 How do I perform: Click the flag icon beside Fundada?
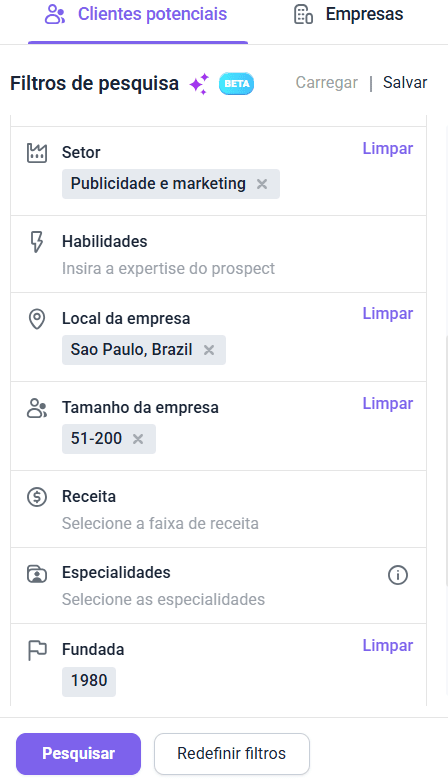[x=36, y=650]
